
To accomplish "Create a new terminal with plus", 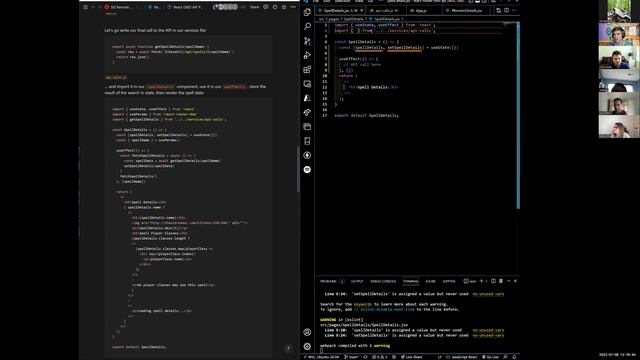I will click(x=481, y=281).
